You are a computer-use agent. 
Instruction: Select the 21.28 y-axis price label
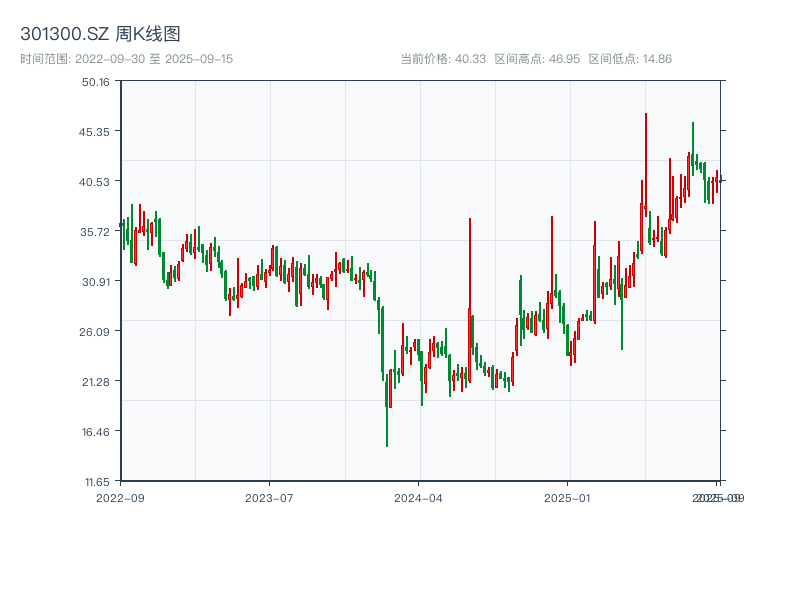pyautogui.click(x=96, y=381)
